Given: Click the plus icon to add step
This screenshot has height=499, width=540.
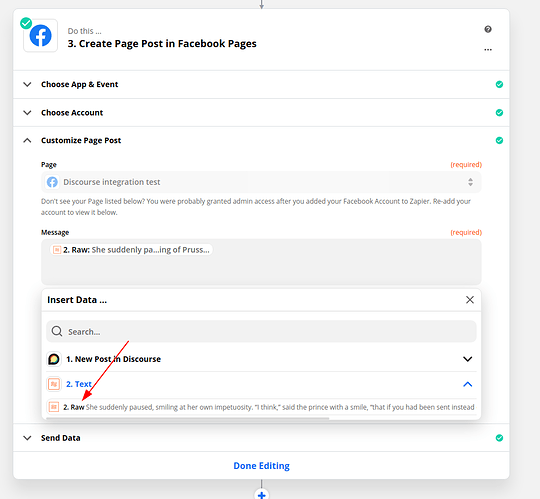Looking at the screenshot, I should tap(261, 495).
